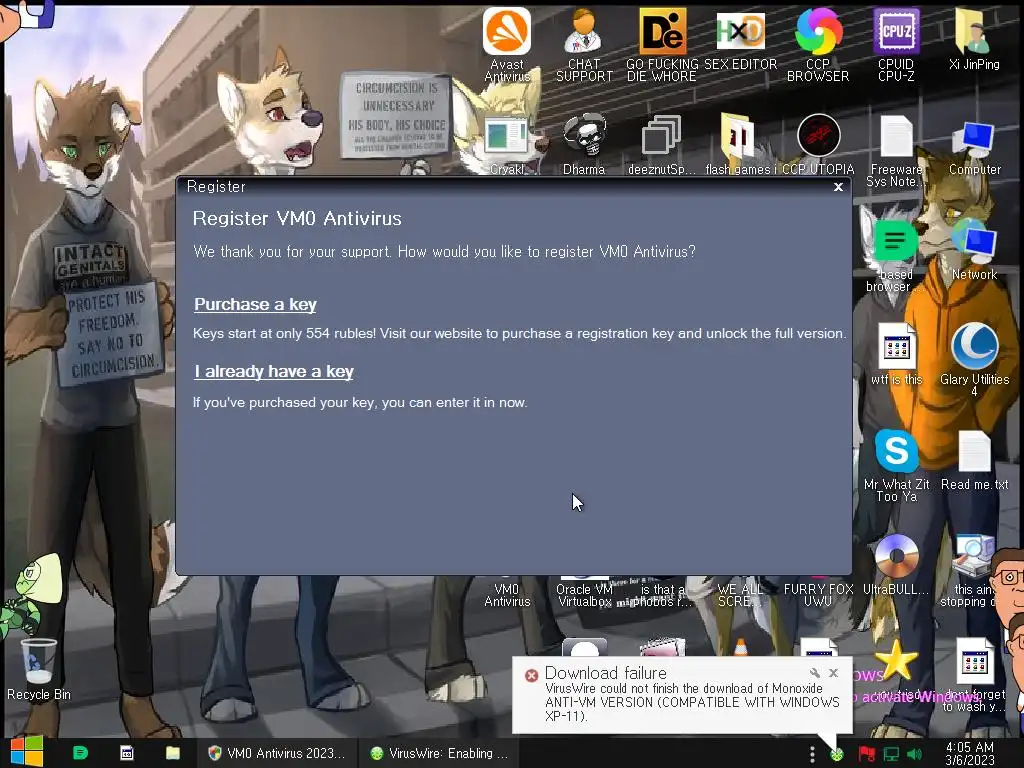Select the I already have a key link
Screen dimensions: 1024x768
click(x=274, y=372)
